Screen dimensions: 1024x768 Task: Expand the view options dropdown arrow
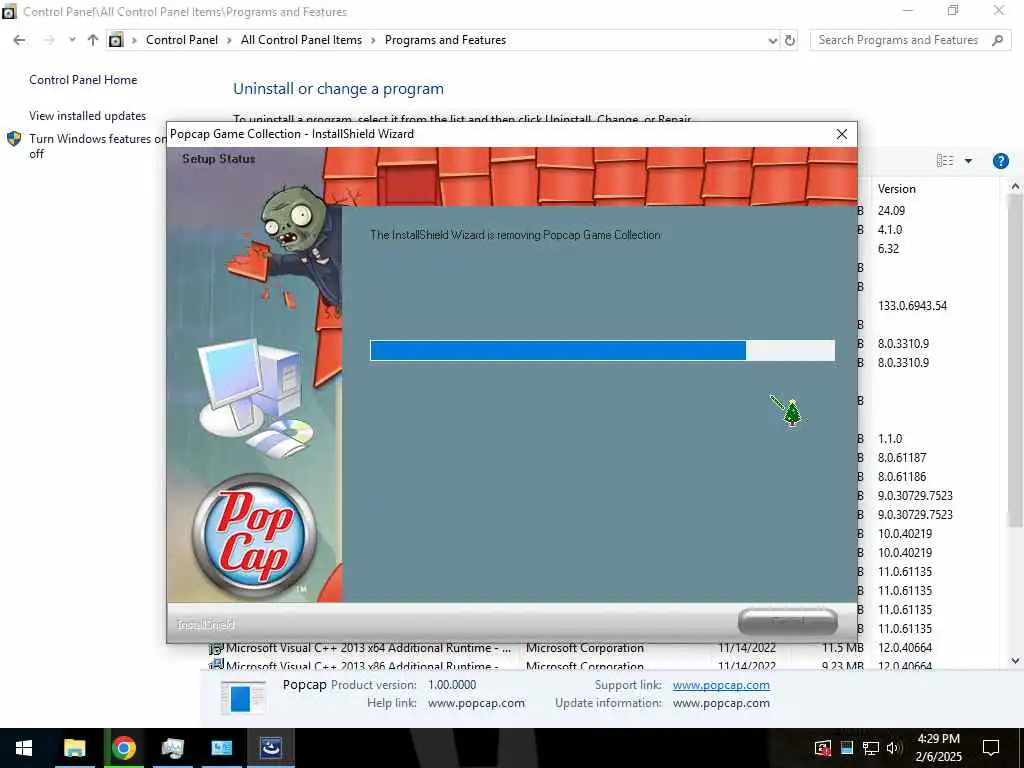[968, 161]
